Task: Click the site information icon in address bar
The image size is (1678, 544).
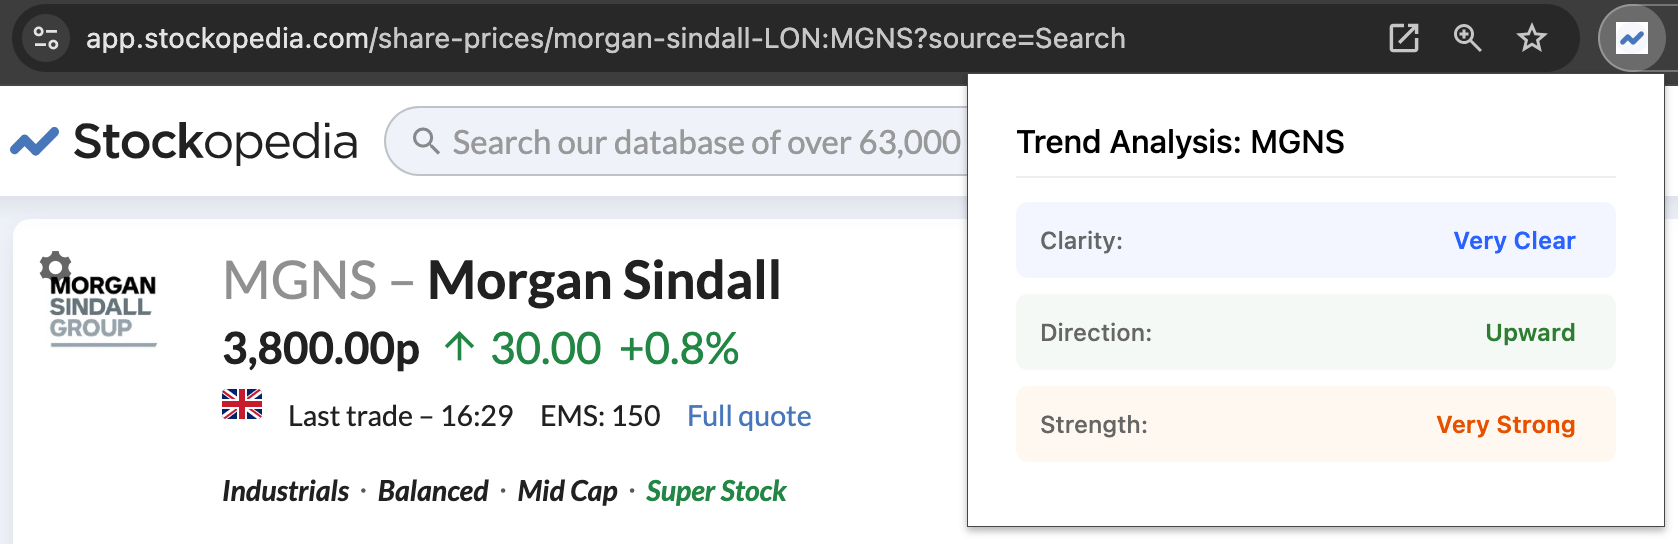Action: tap(46, 39)
